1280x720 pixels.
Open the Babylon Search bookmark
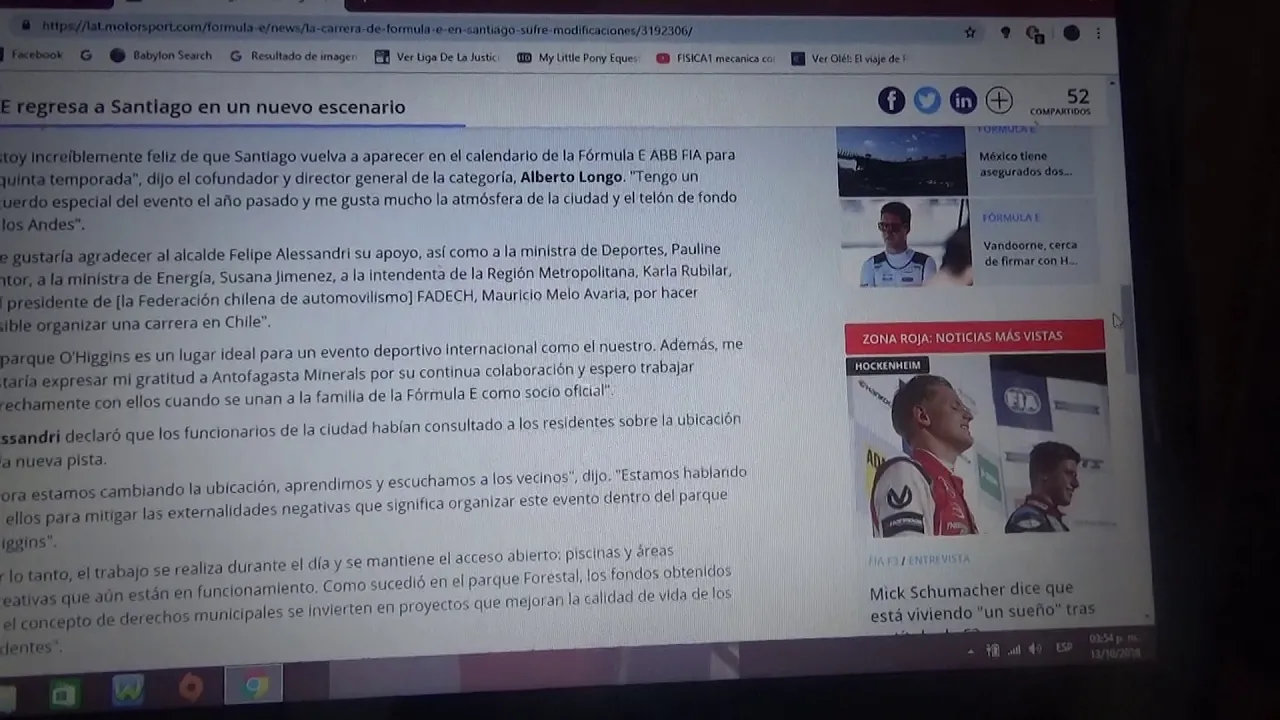[162, 56]
